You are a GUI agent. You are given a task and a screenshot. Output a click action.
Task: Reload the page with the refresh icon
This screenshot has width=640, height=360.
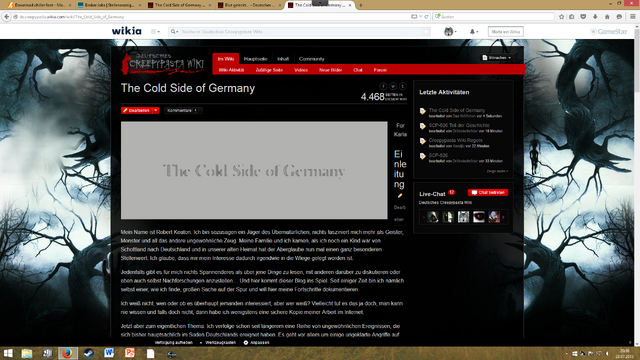point(427,17)
